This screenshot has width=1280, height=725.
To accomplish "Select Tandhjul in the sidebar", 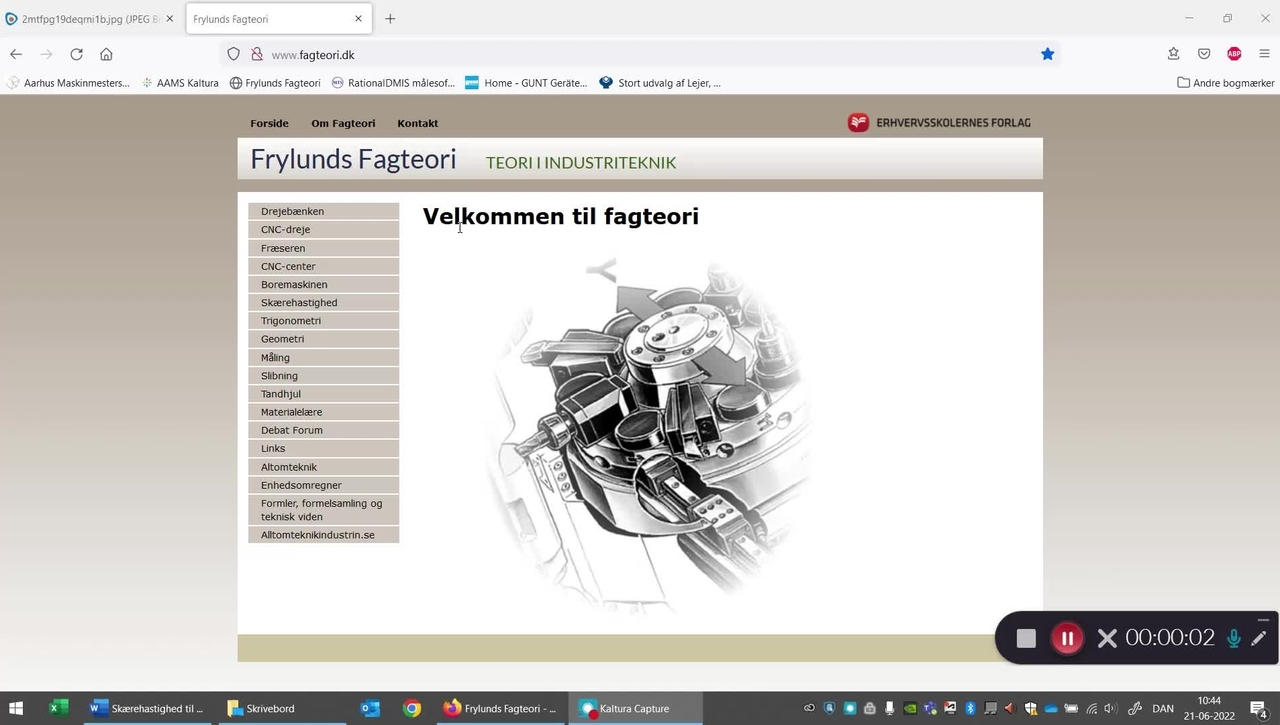I will pos(323,394).
